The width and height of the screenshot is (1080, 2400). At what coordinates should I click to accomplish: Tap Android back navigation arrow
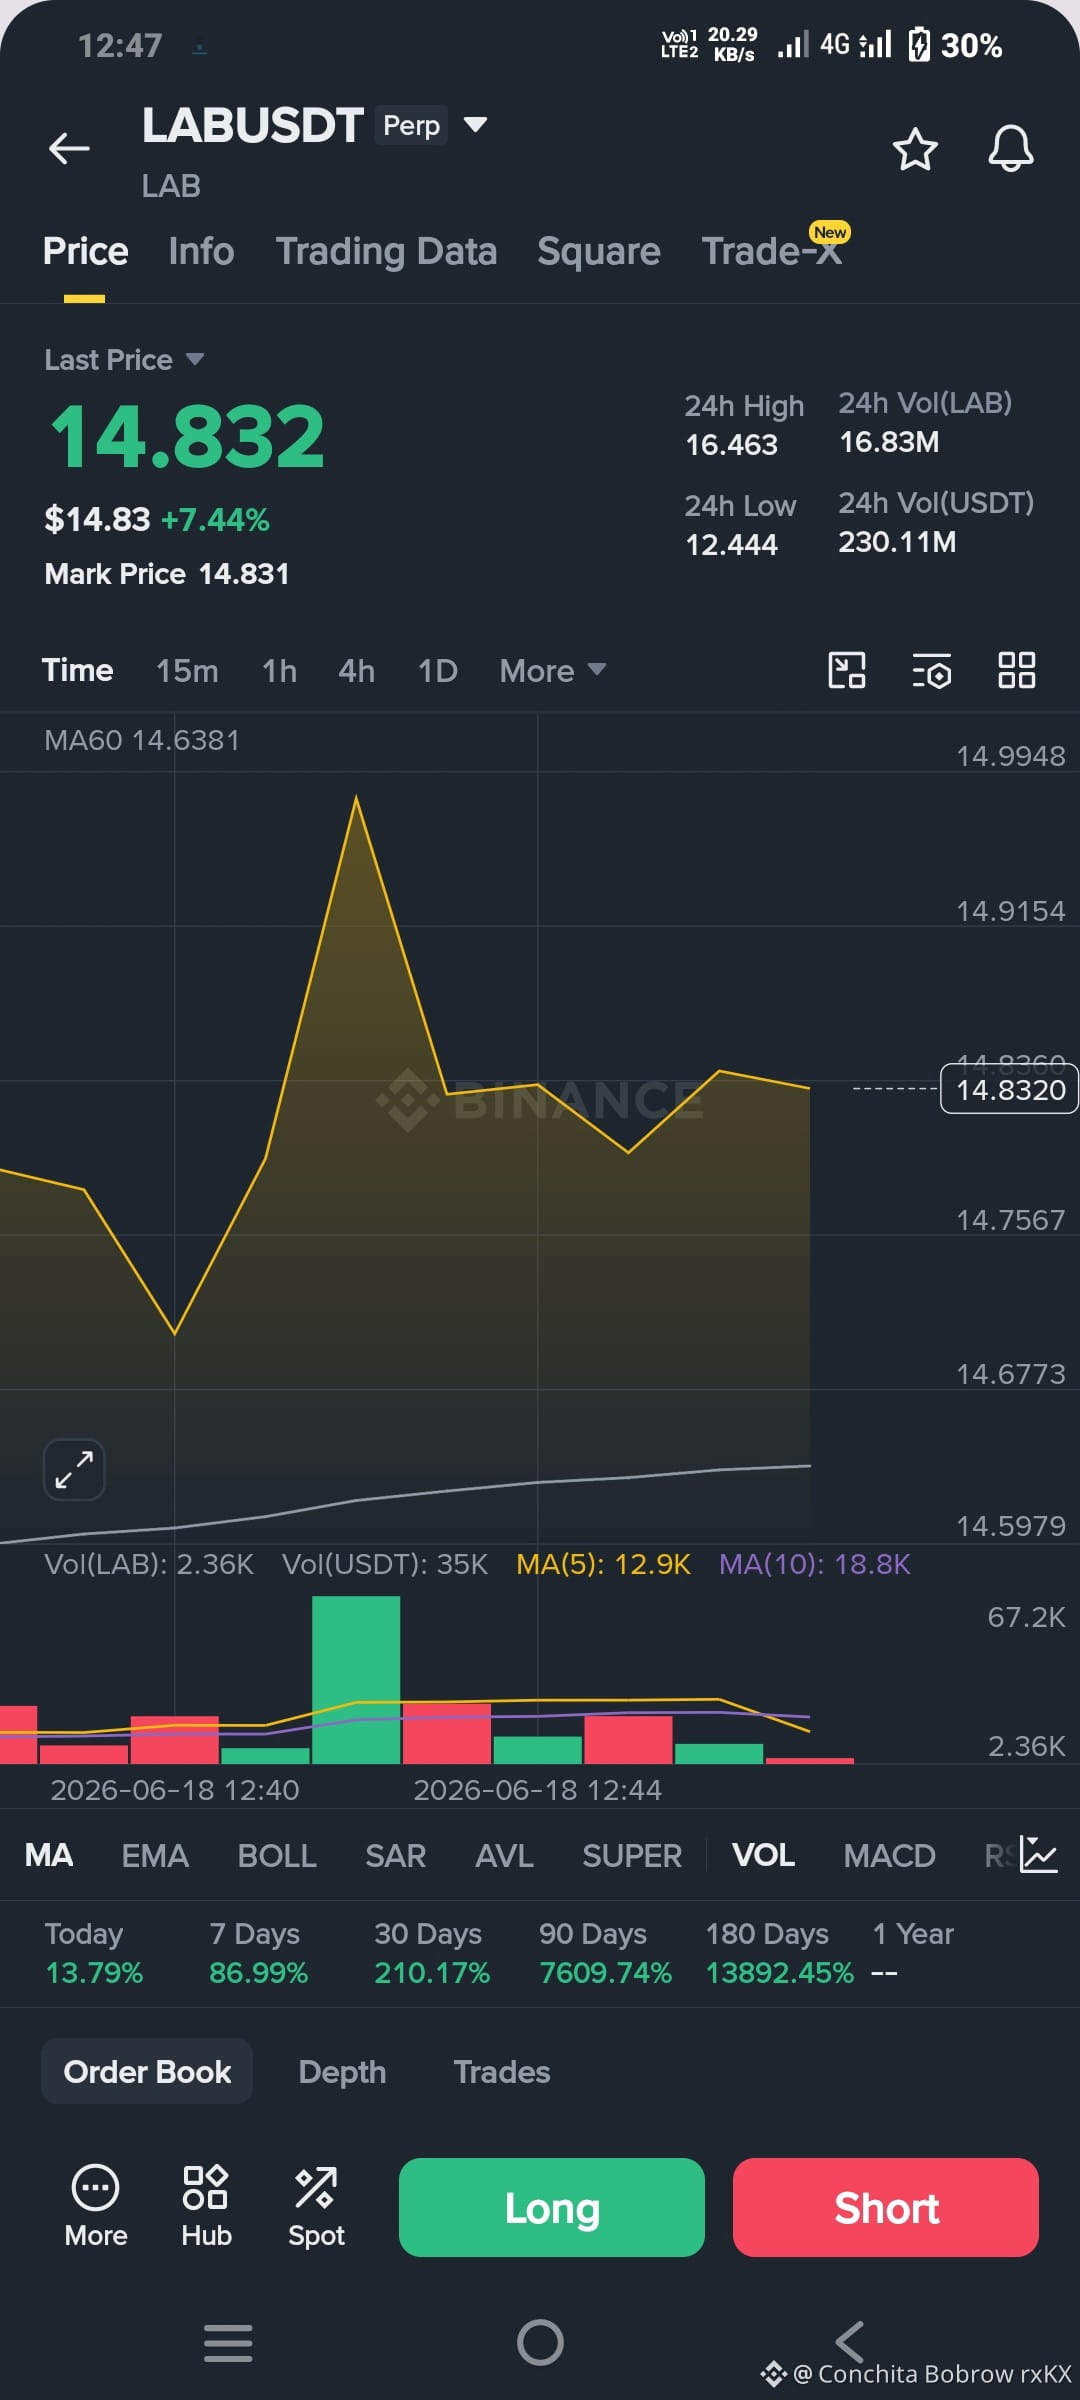point(850,2342)
